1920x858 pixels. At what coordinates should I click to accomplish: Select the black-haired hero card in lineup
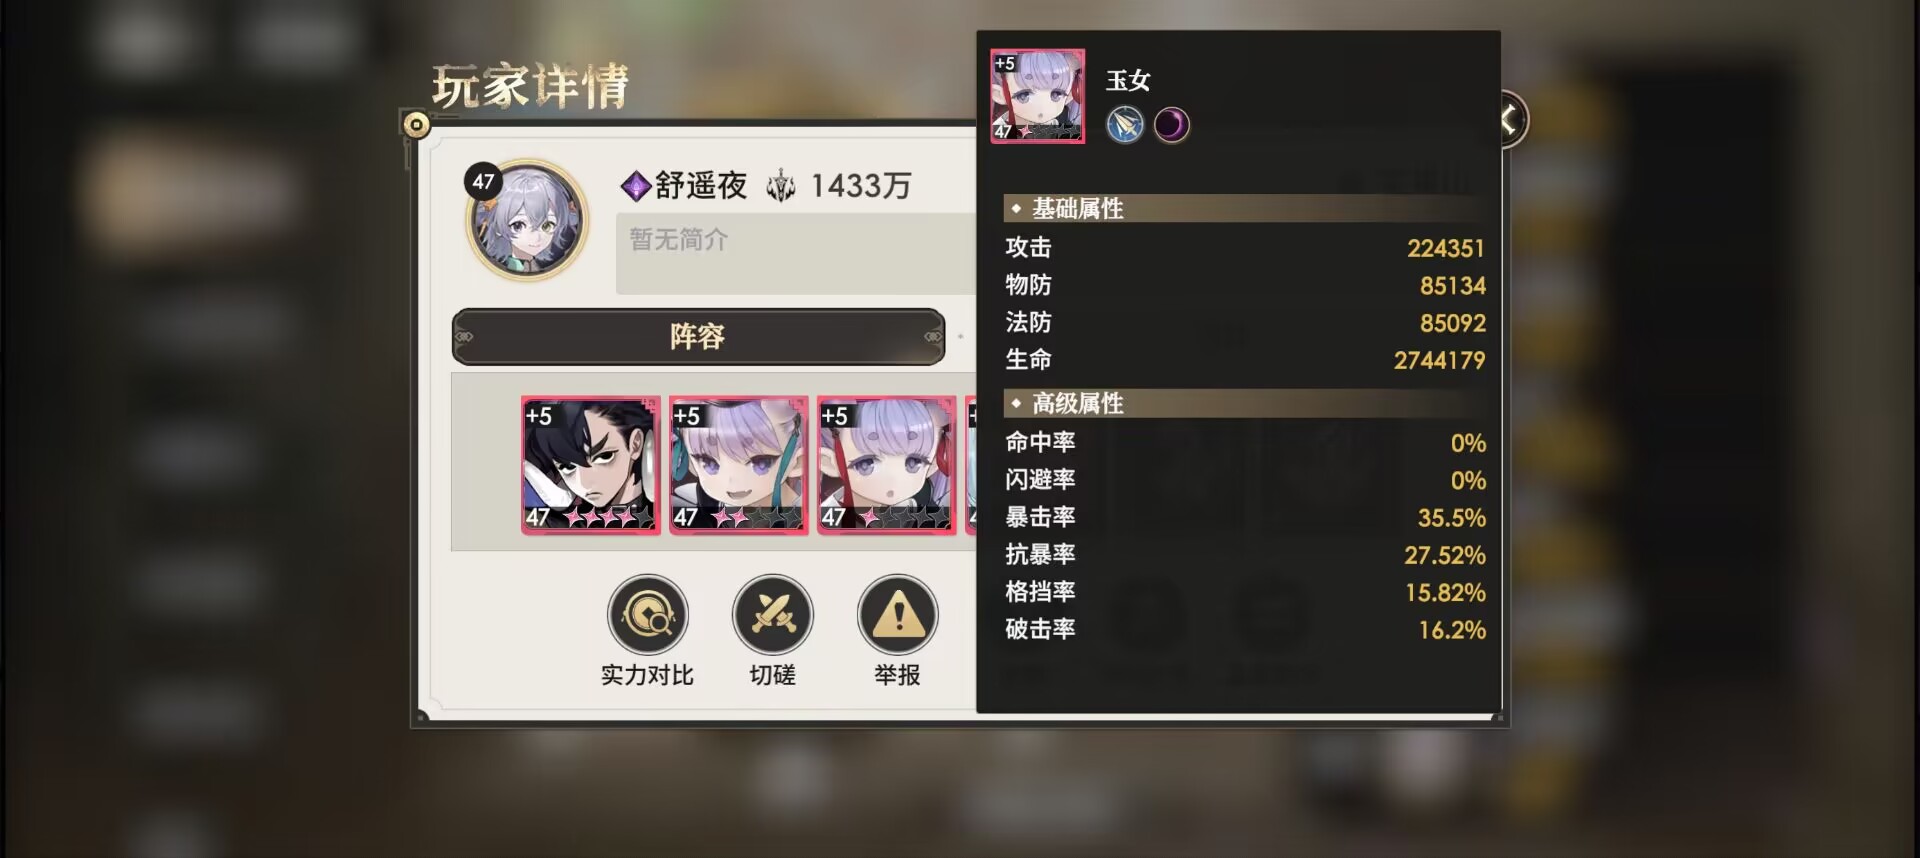pyautogui.click(x=590, y=465)
